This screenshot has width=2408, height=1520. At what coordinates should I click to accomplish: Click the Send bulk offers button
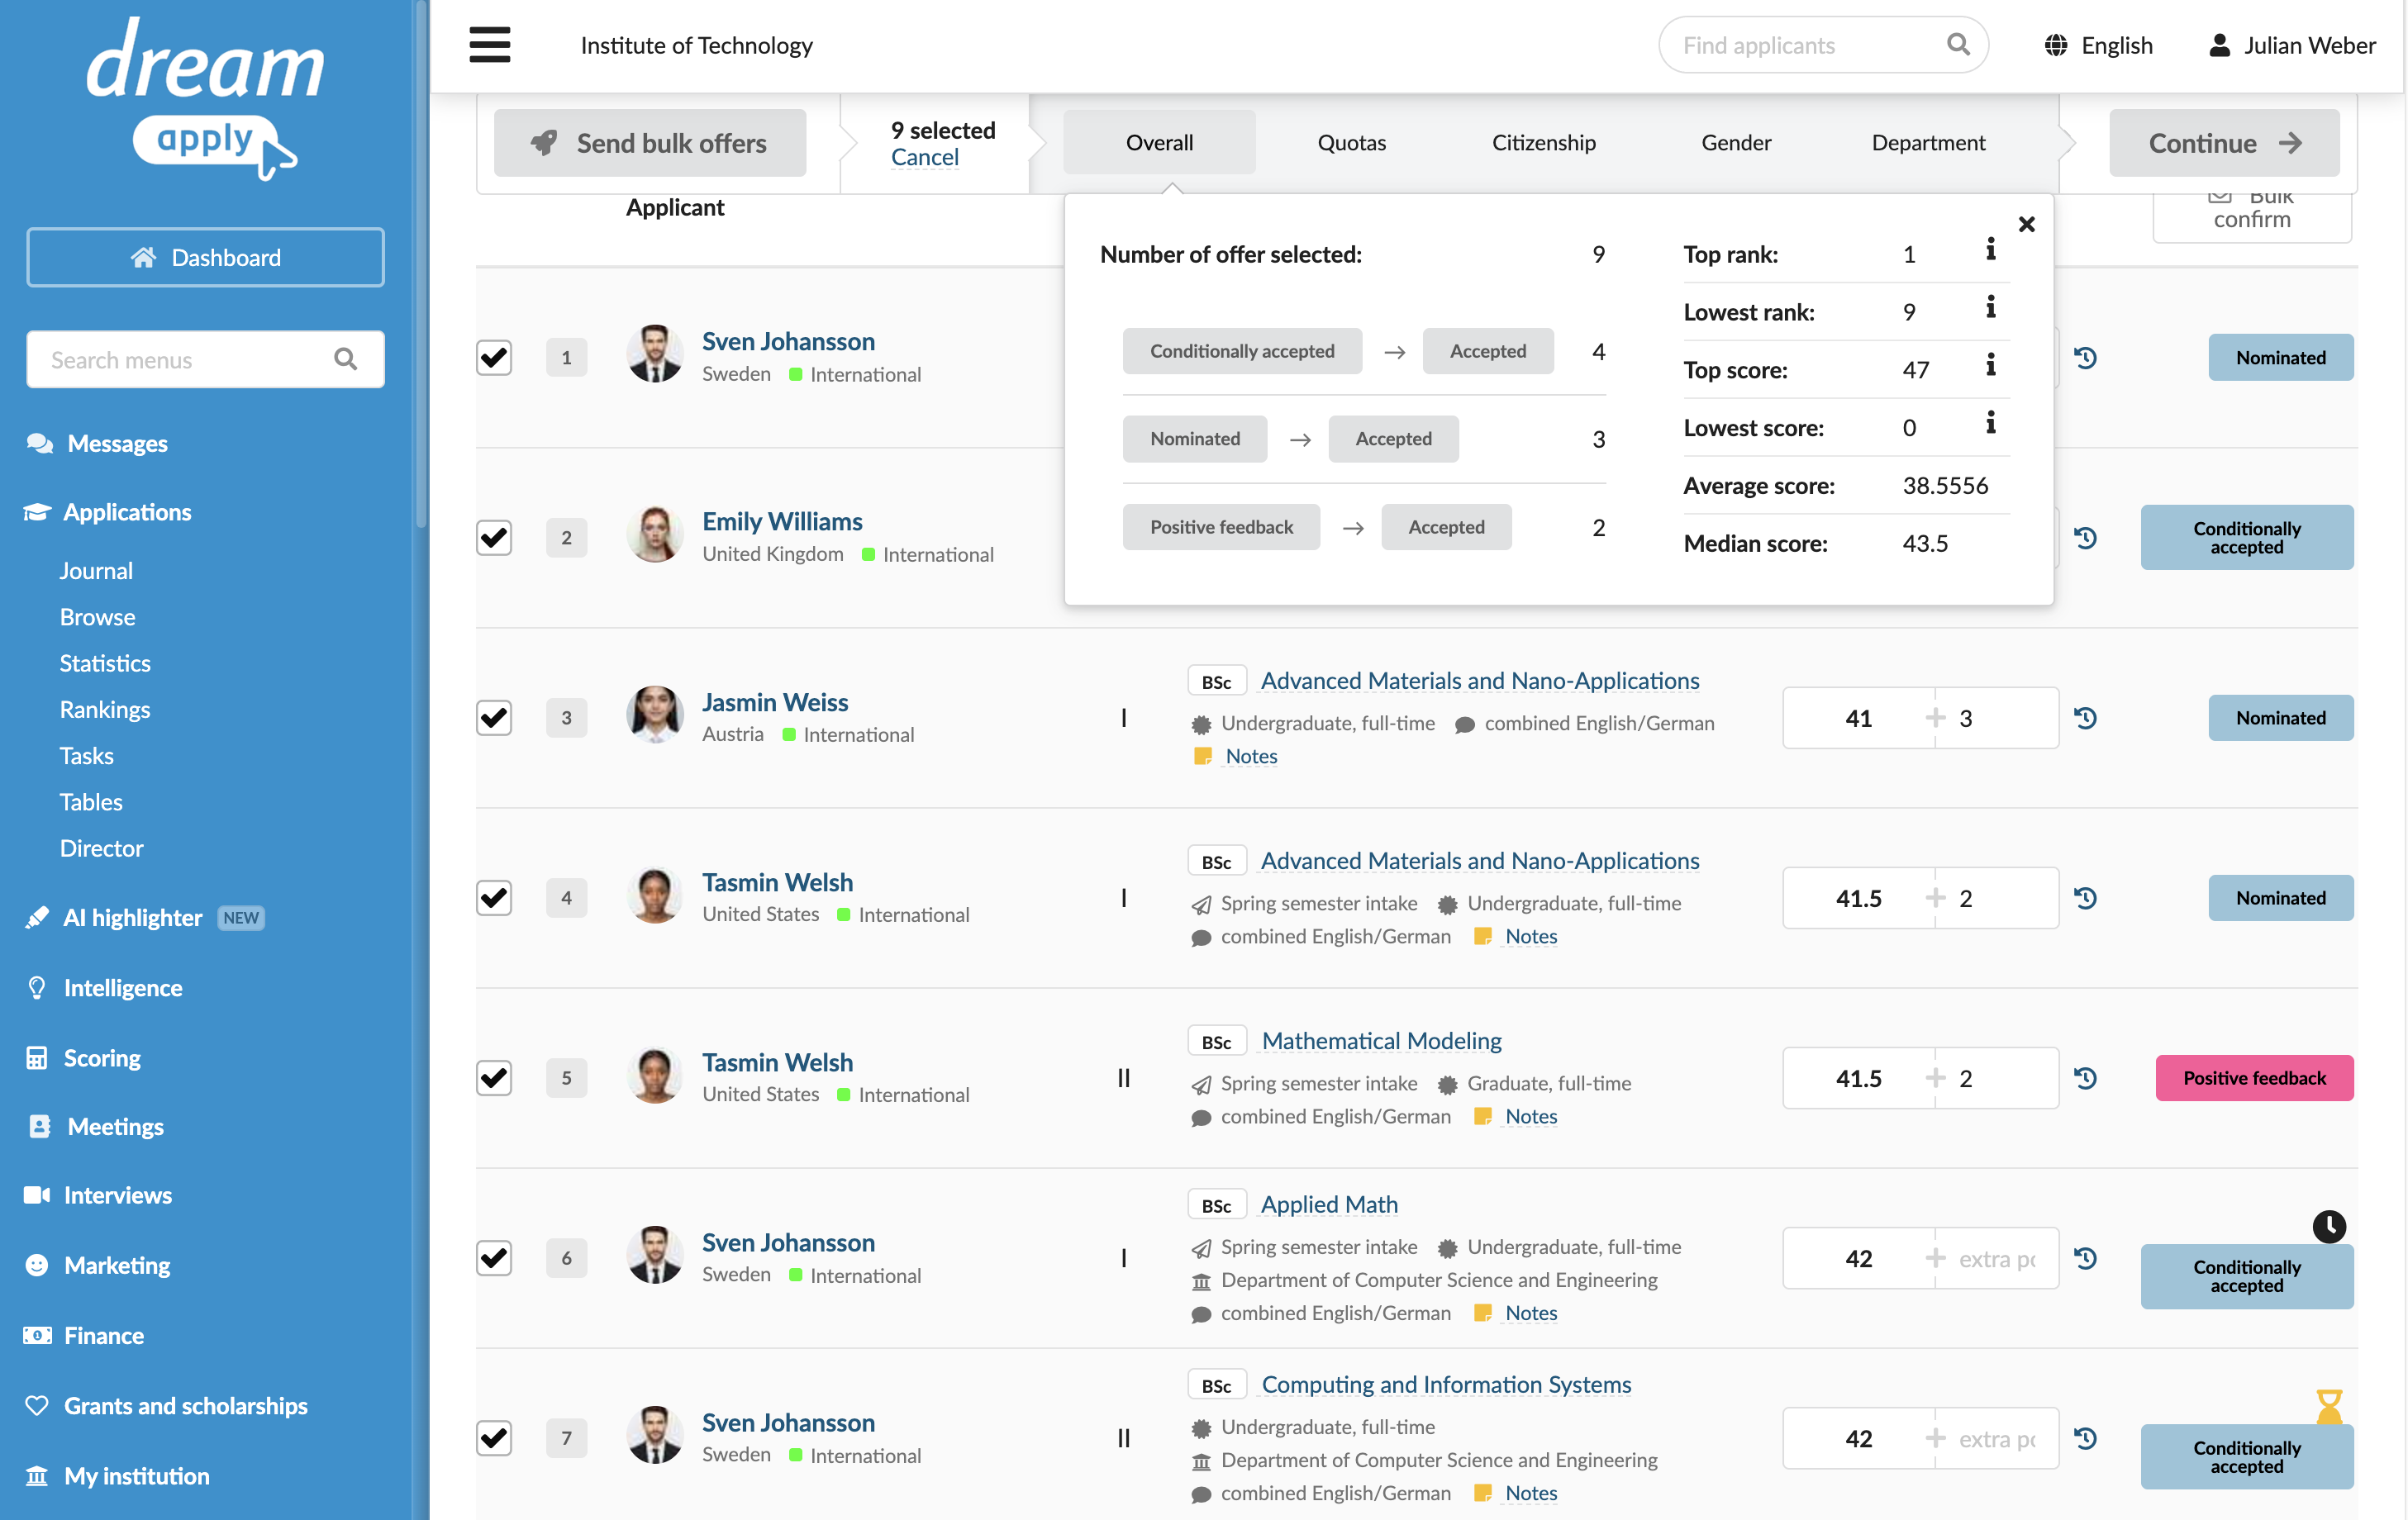click(x=650, y=142)
